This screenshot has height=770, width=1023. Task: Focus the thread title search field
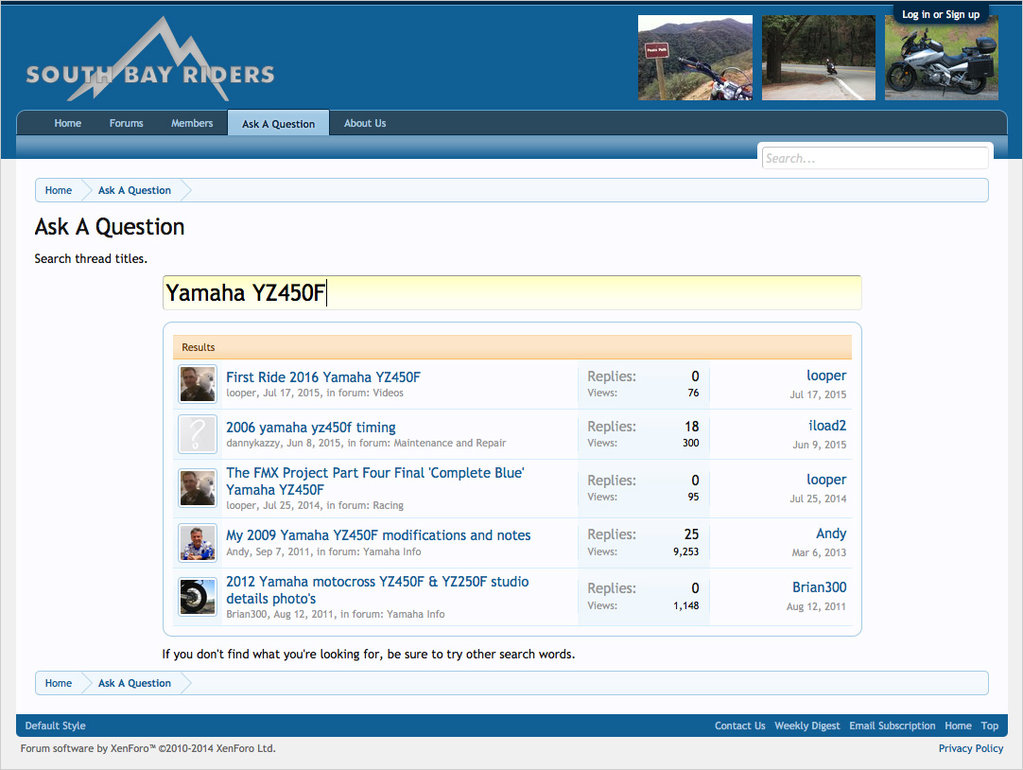tap(511, 293)
